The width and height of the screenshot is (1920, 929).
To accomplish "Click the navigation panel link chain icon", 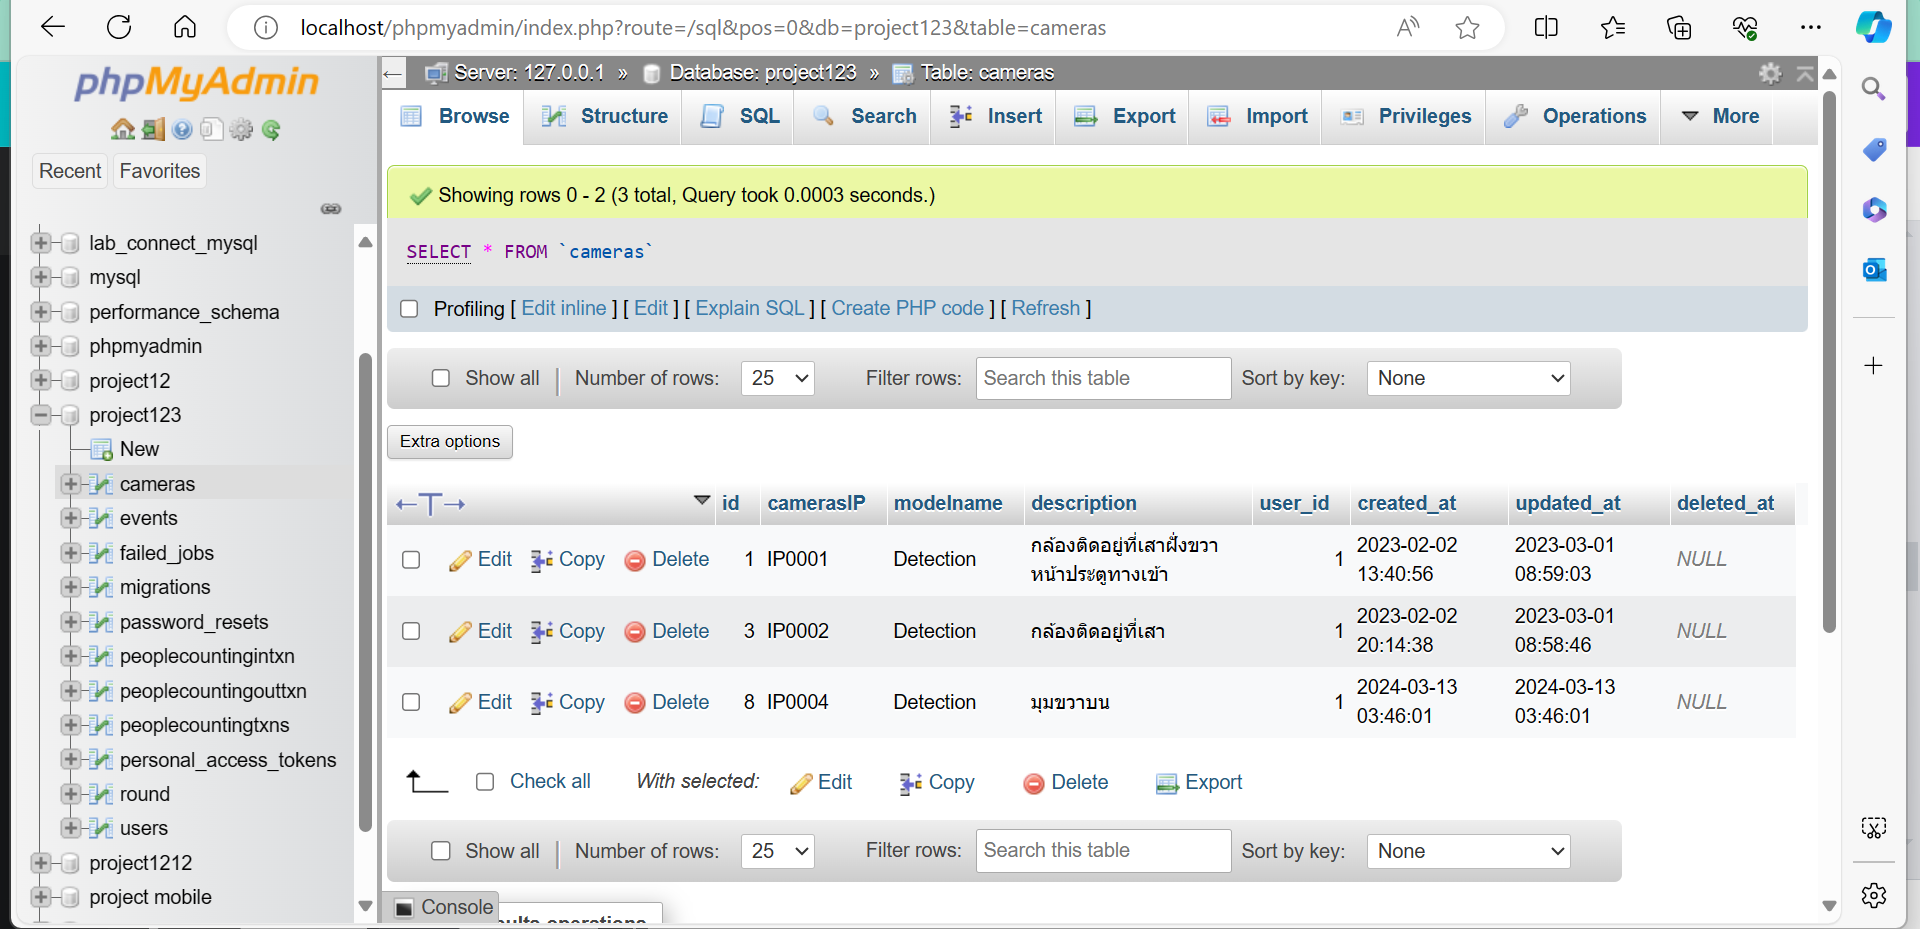I will pyautogui.click(x=331, y=209).
